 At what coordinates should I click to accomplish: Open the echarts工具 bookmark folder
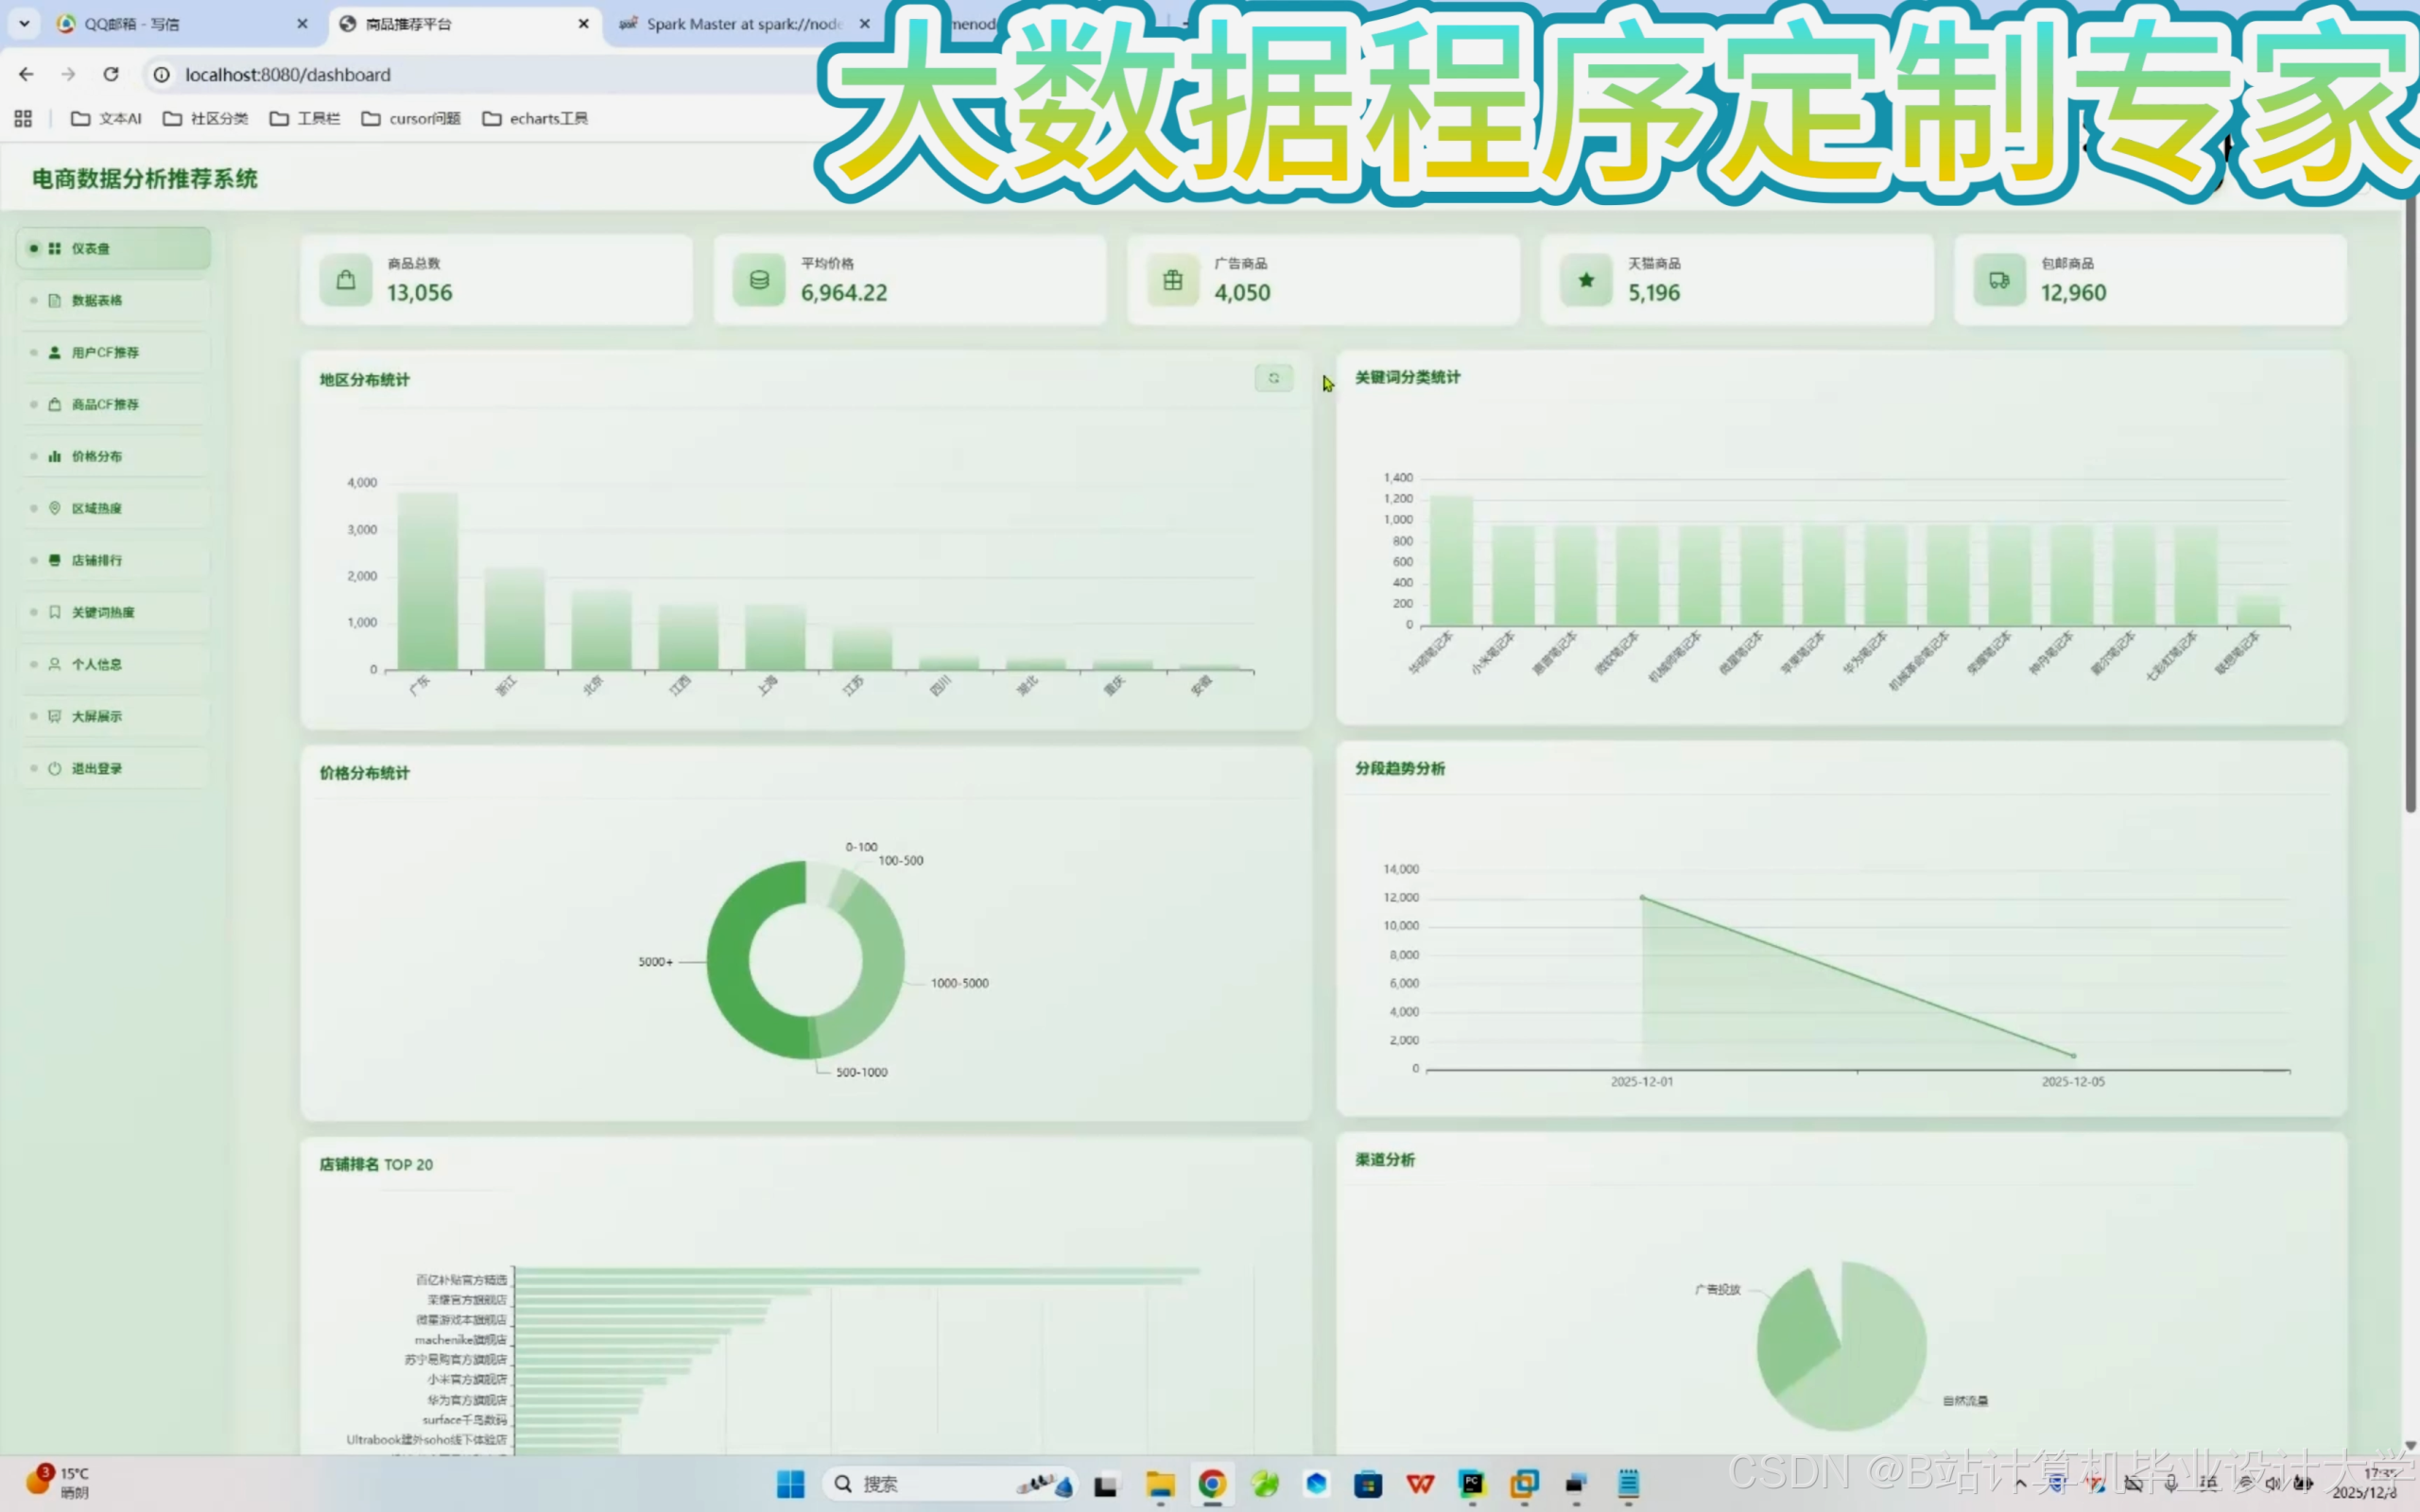[535, 118]
